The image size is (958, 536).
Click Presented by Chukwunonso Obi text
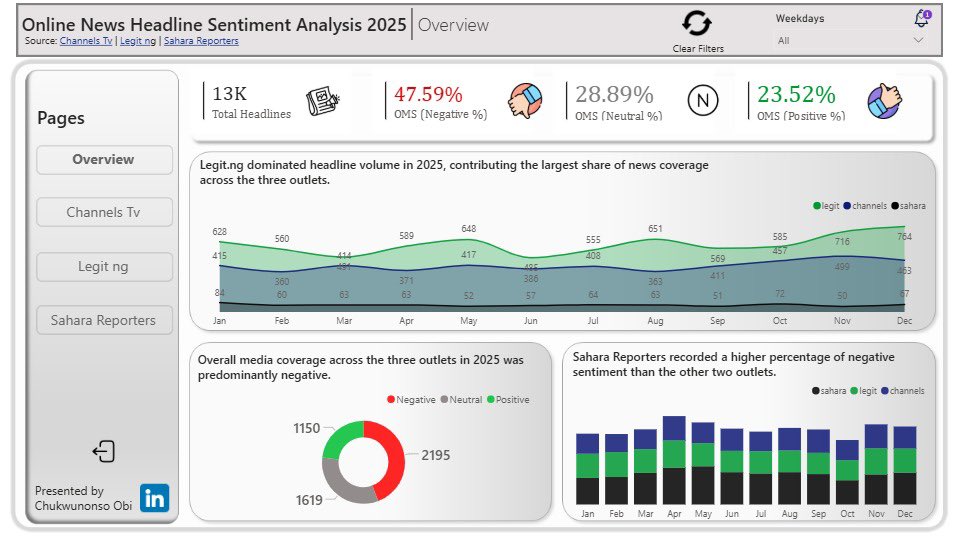83,498
